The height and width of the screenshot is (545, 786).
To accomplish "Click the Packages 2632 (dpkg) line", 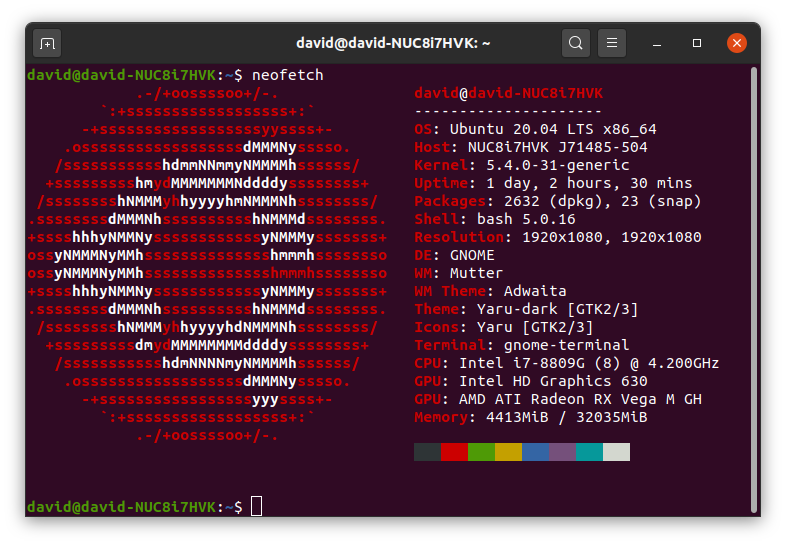I will [558, 202].
